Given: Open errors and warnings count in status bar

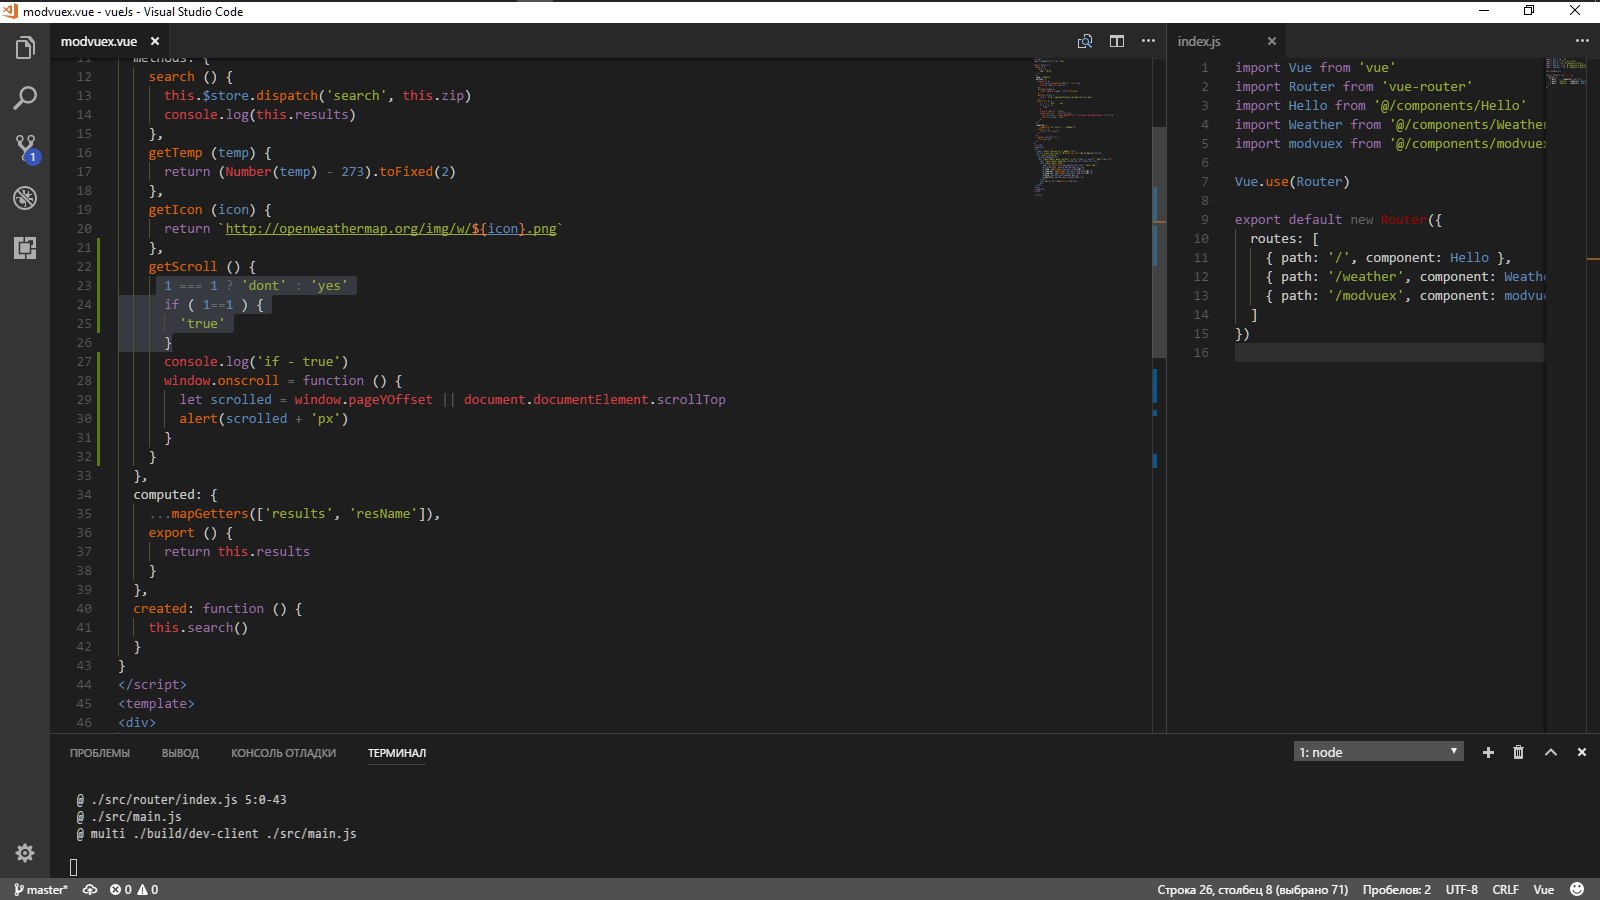Looking at the screenshot, I should [x=134, y=889].
